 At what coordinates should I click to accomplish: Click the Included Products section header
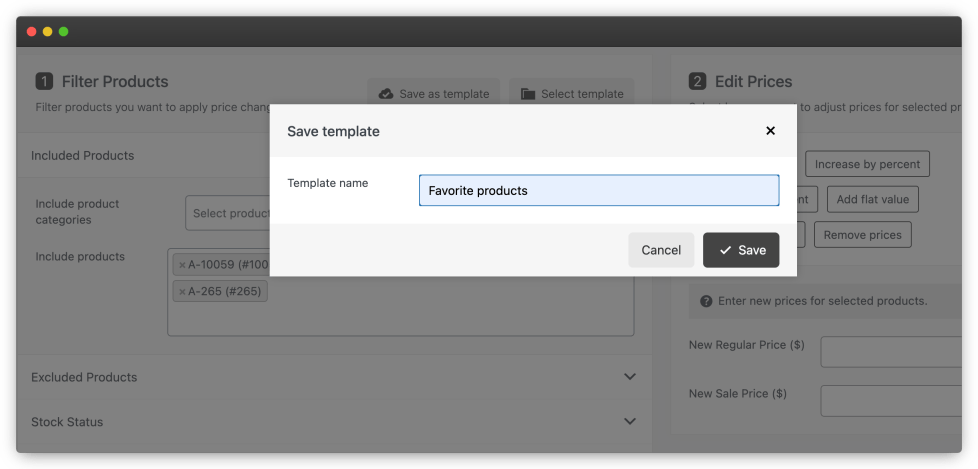(83, 156)
